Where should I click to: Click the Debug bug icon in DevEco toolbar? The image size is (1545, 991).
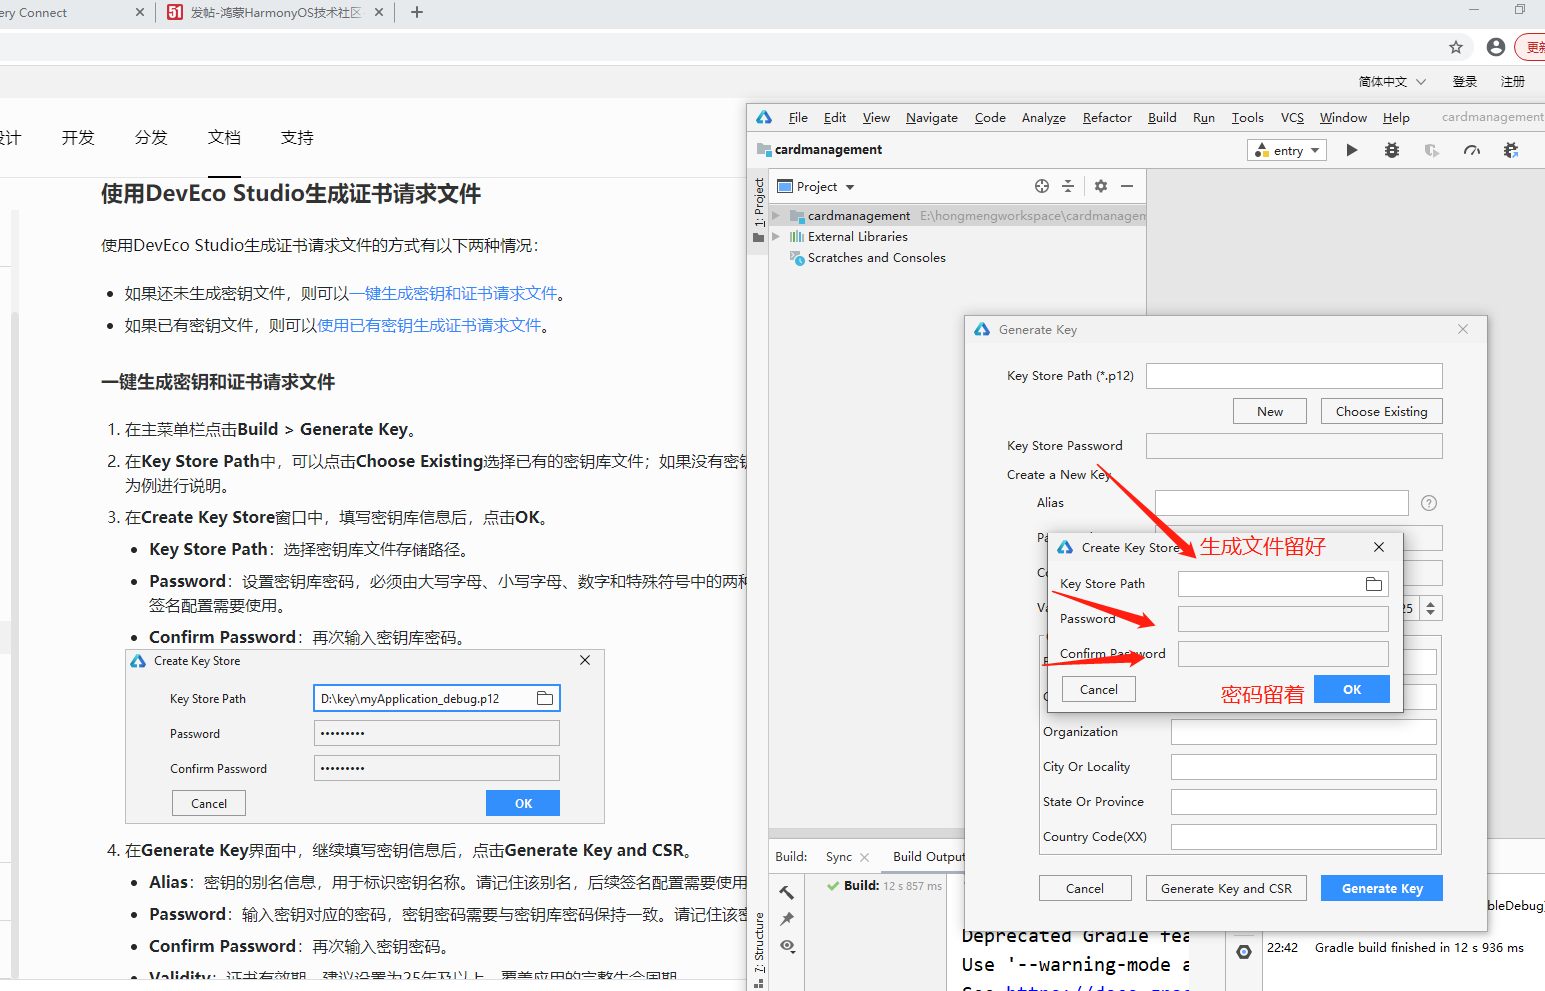[1392, 150]
